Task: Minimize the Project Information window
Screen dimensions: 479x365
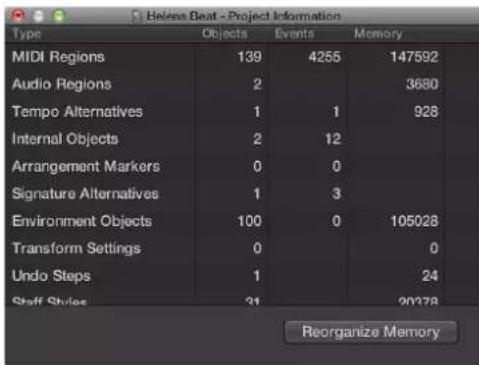Action: point(39,16)
